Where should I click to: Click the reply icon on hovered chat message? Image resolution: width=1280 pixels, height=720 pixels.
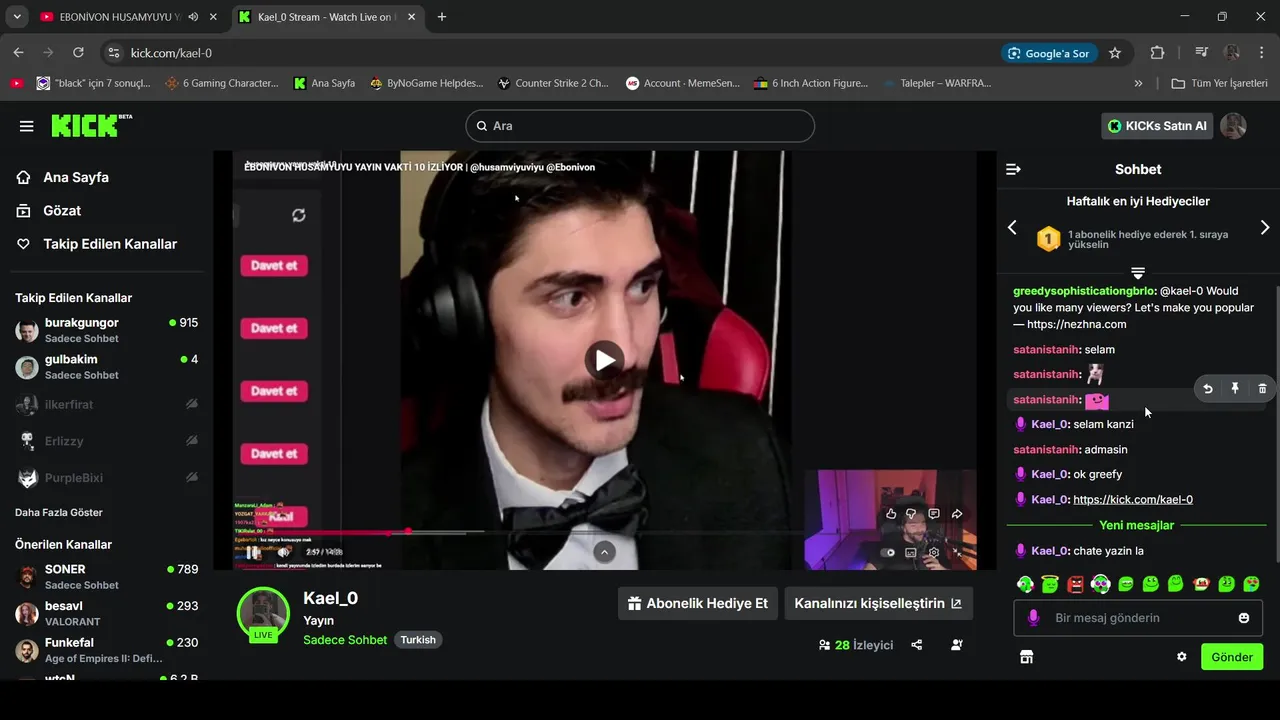point(1208,389)
